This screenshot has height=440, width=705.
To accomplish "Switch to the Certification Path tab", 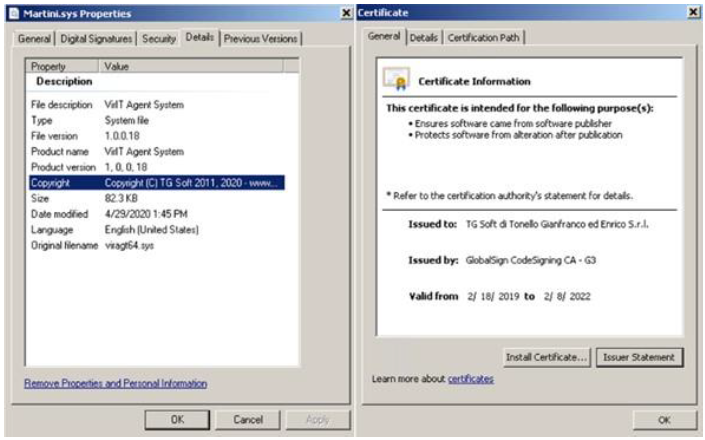I will [484, 38].
